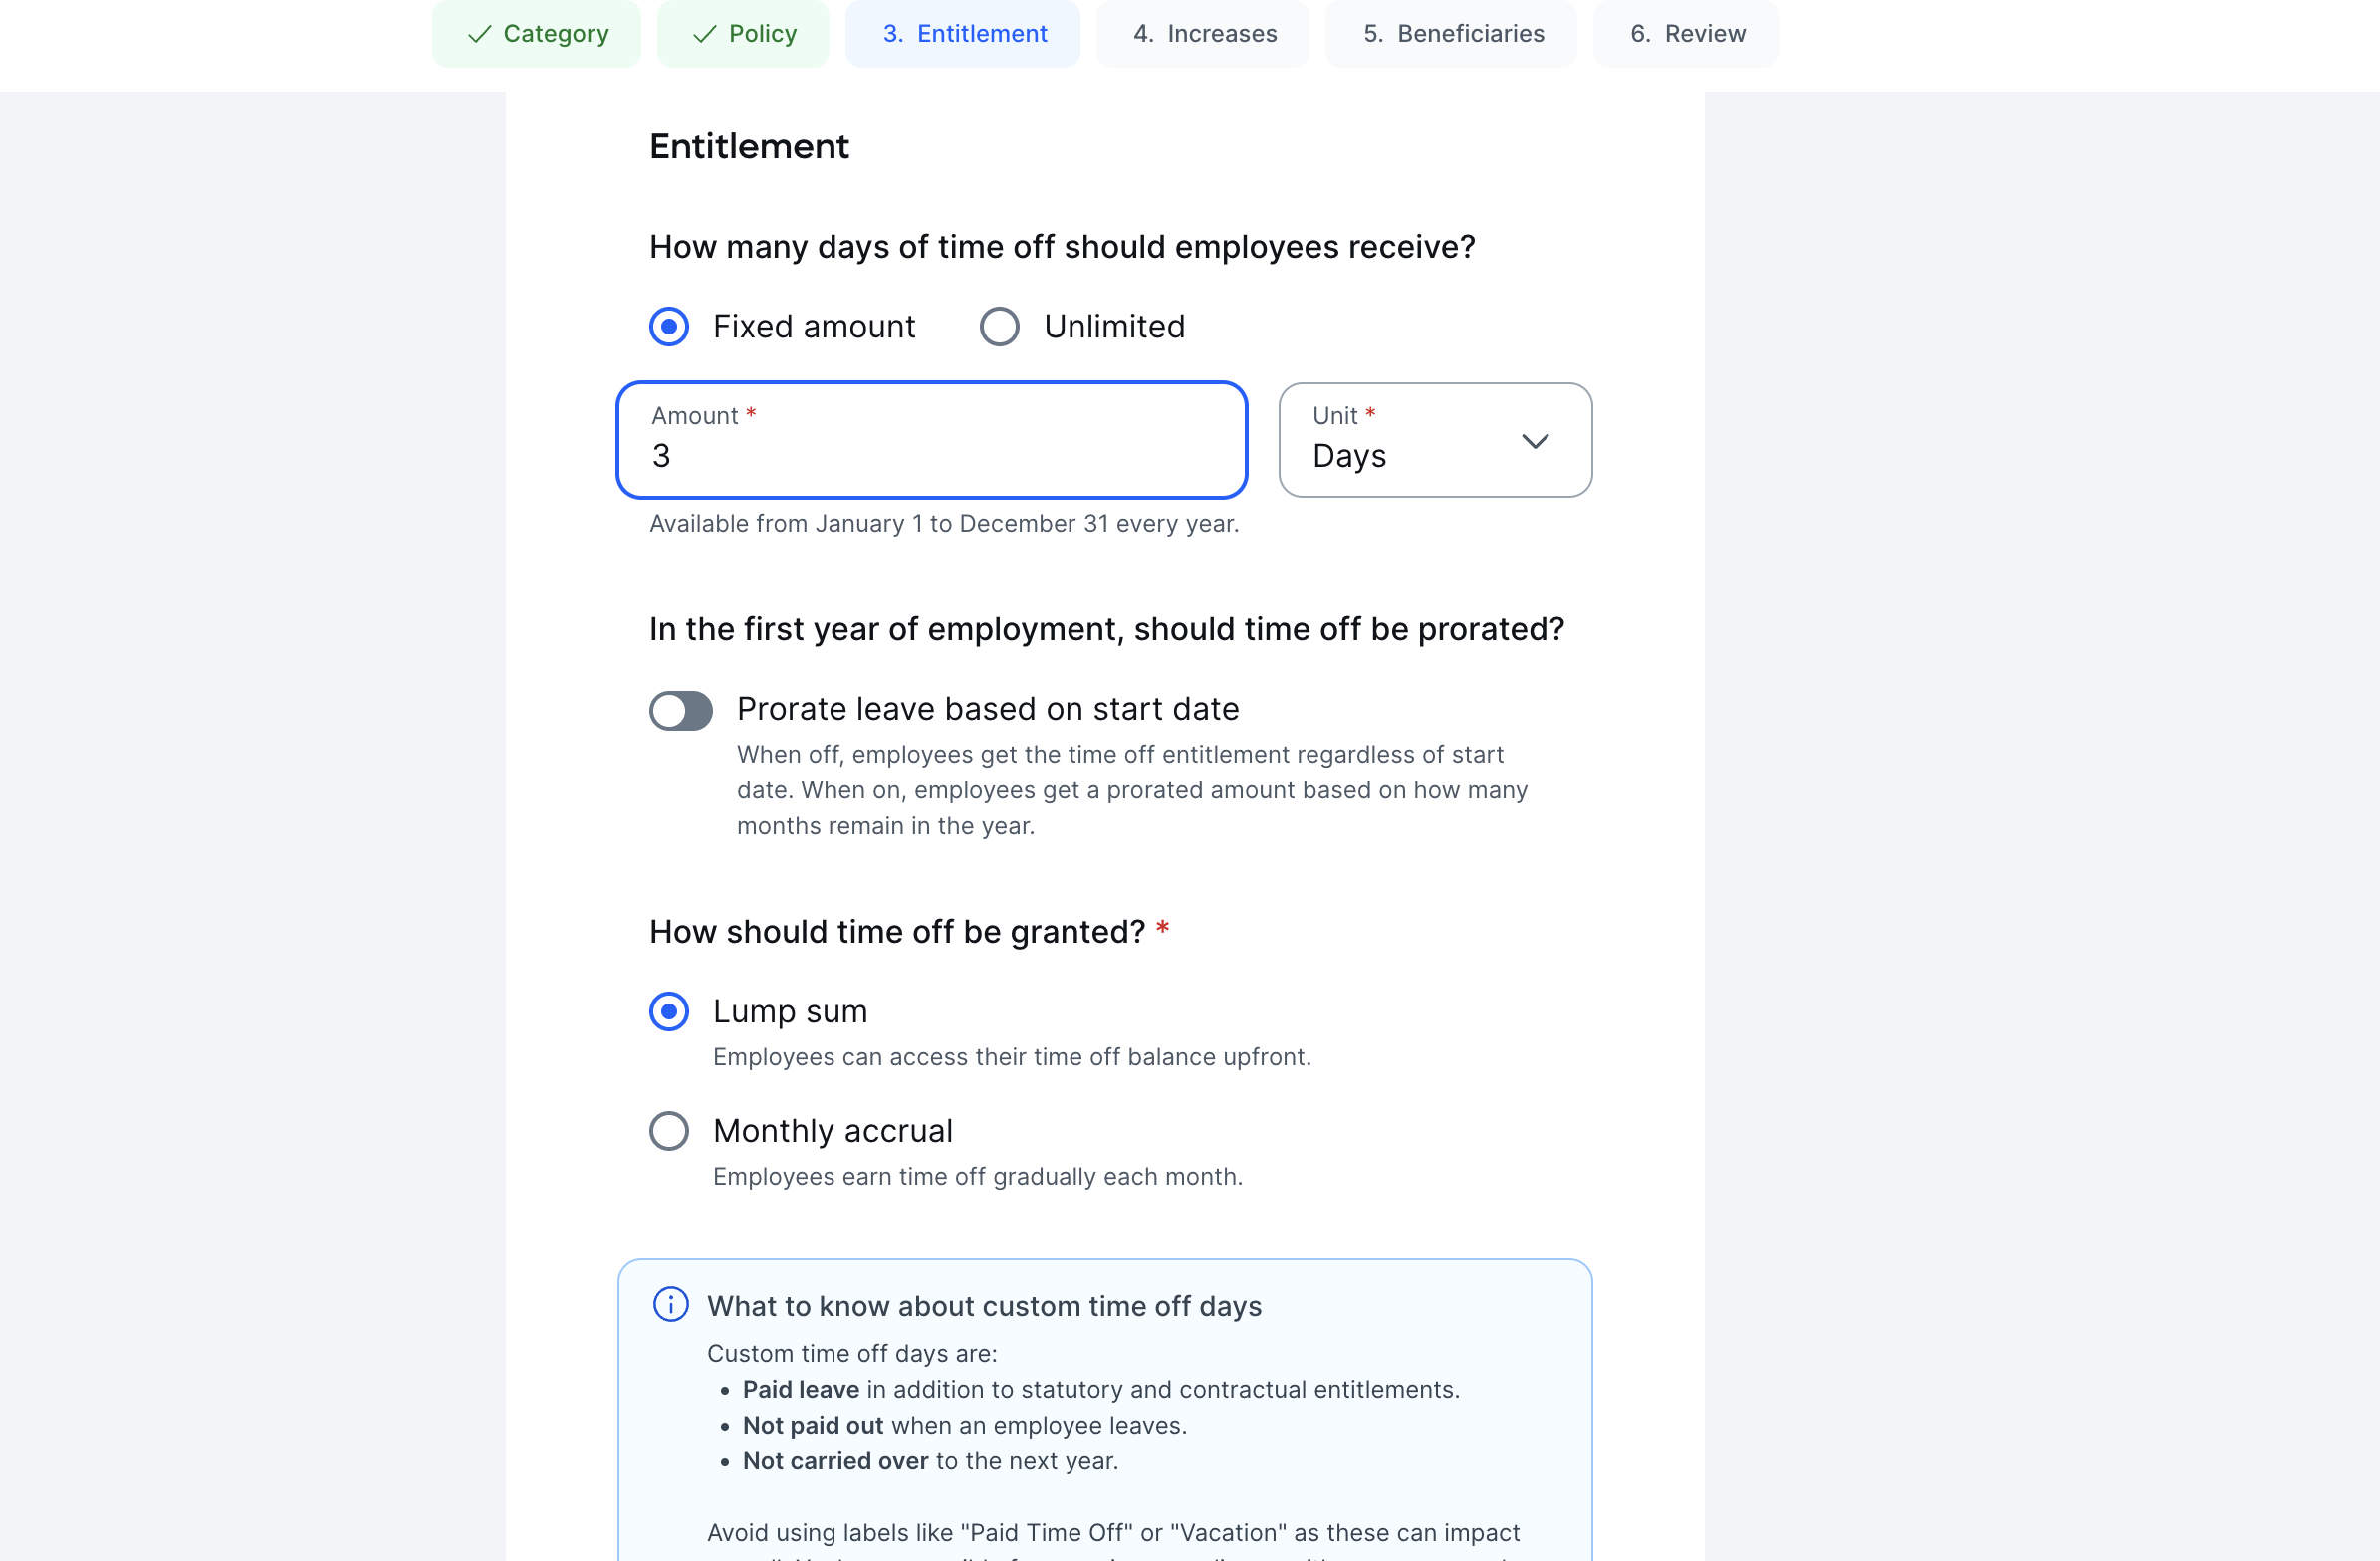Click the Amount input field
The image size is (2380, 1561).
pyautogui.click(x=932, y=440)
